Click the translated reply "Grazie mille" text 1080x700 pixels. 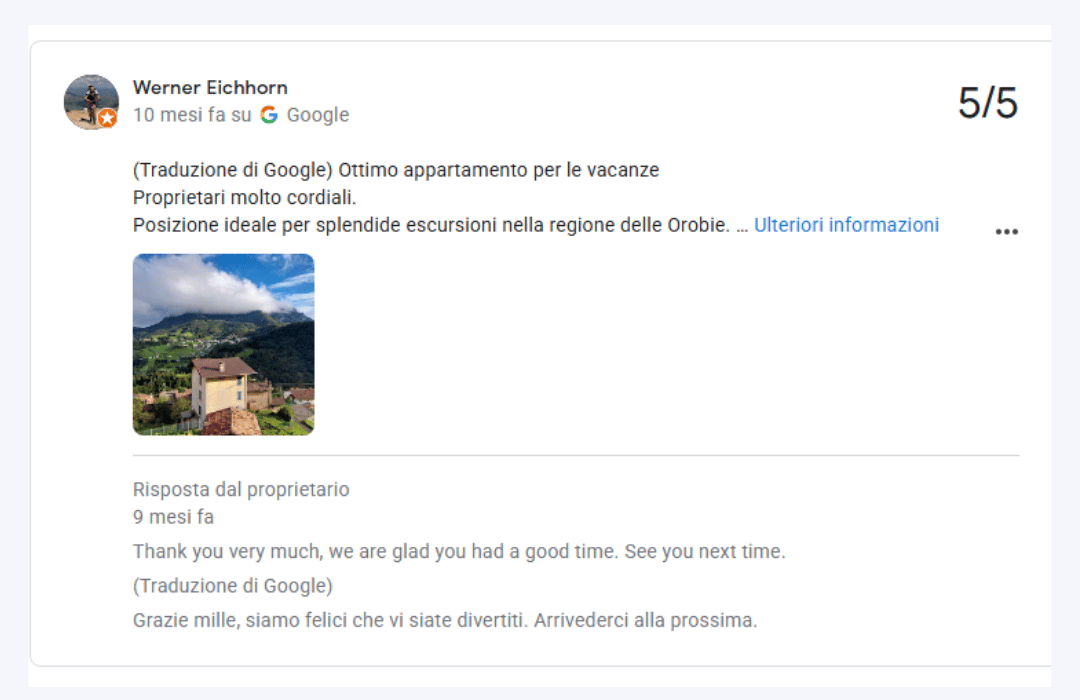(x=444, y=620)
